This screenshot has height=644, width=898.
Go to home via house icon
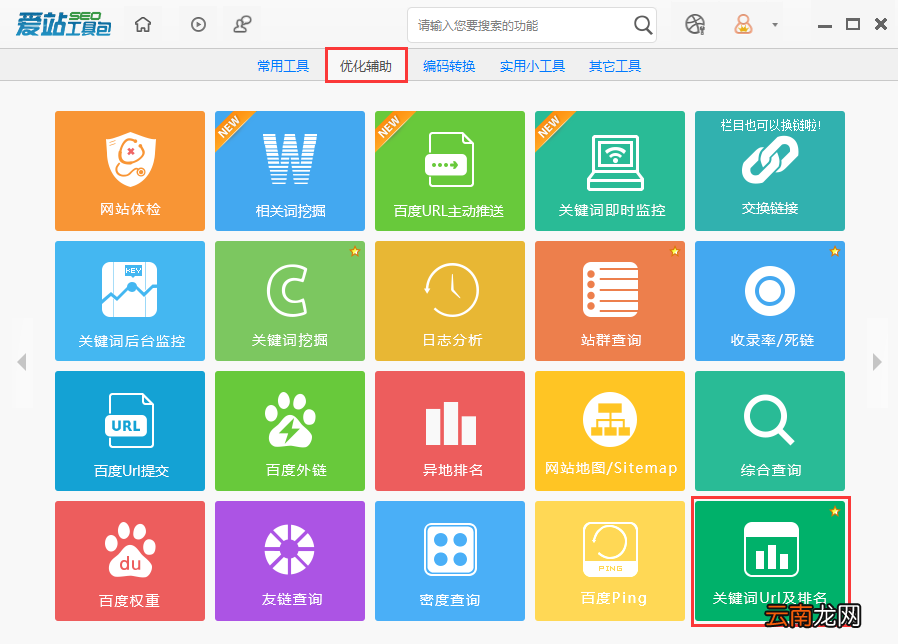pyautogui.click(x=143, y=25)
